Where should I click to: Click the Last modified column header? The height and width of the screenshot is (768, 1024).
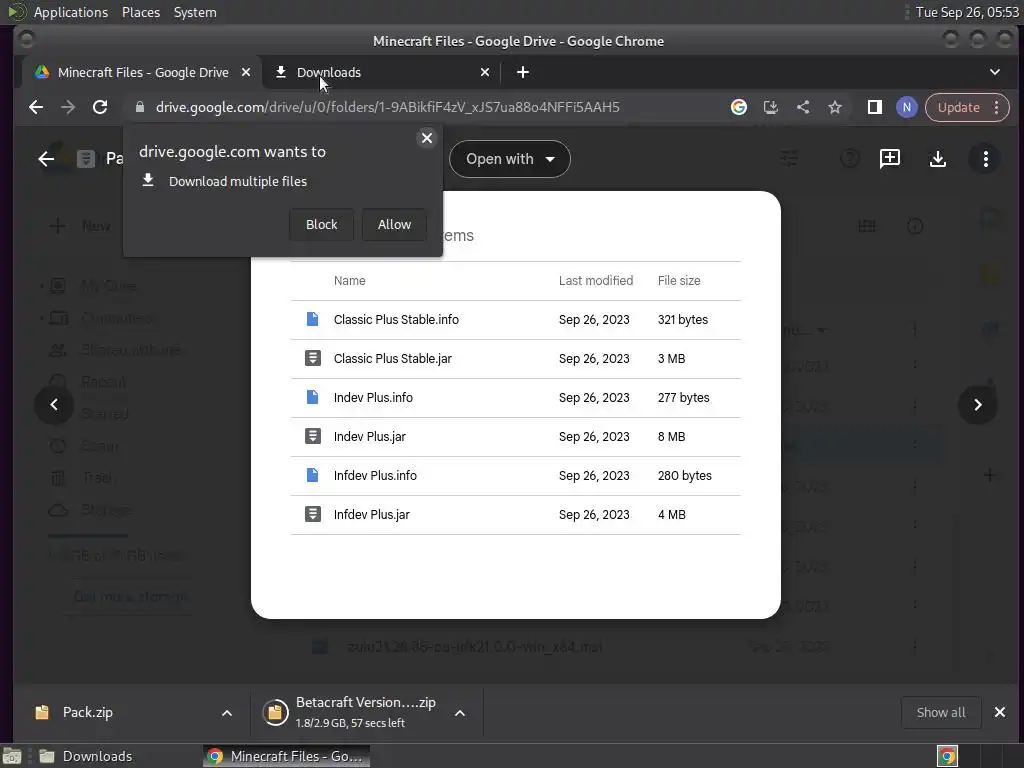(x=596, y=281)
